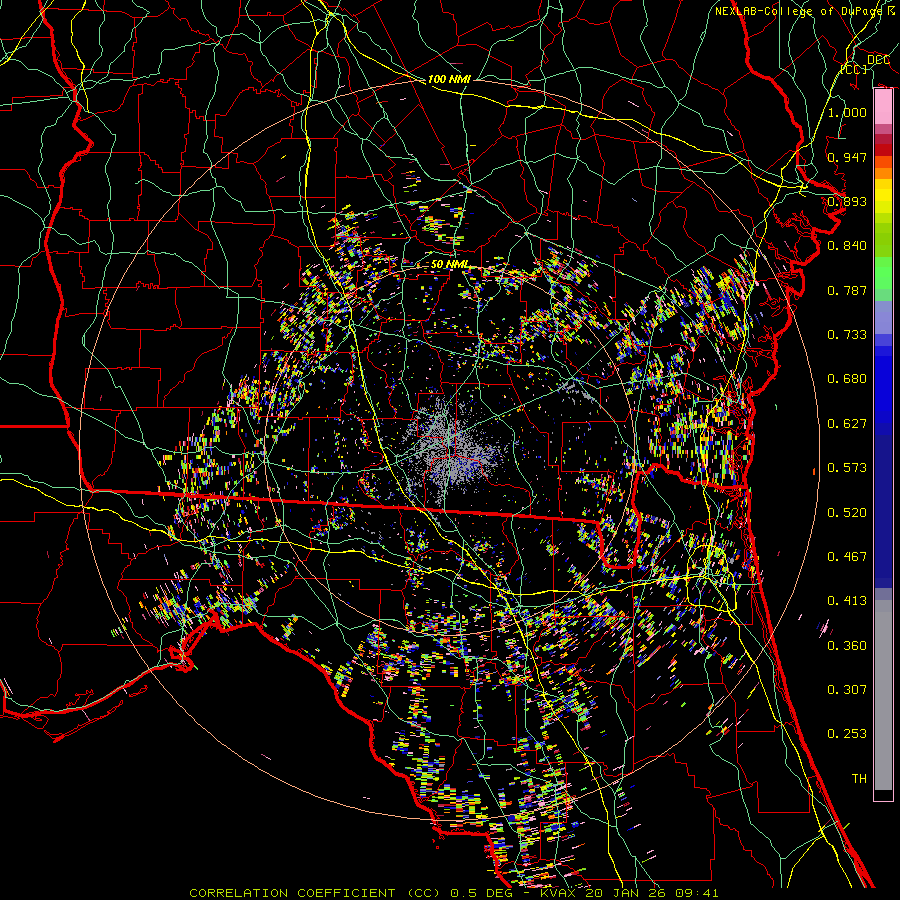Click the TH label on the legend
This screenshot has height=900, width=900.
point(858,778)
